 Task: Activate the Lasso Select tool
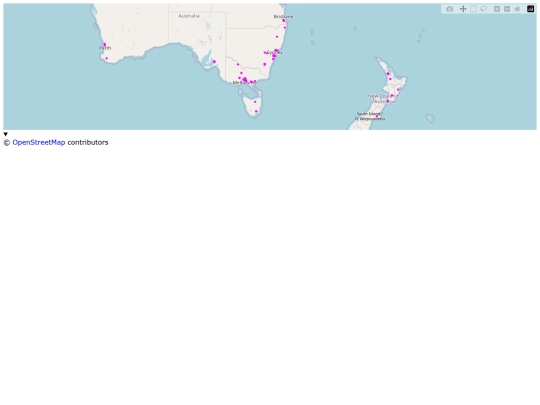coord(483,9)
